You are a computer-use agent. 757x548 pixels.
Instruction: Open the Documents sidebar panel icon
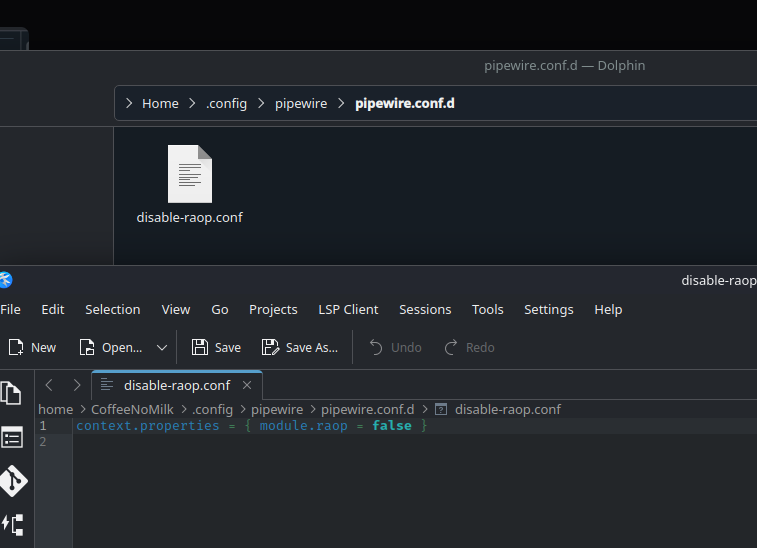pyautogui.click(x=12, y=393)
